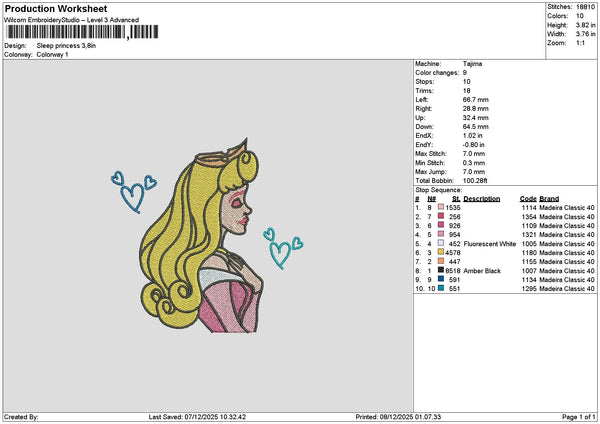600x424 pixels.
Task: Click the blue hearts left of the princess
Action: [134, 191]
